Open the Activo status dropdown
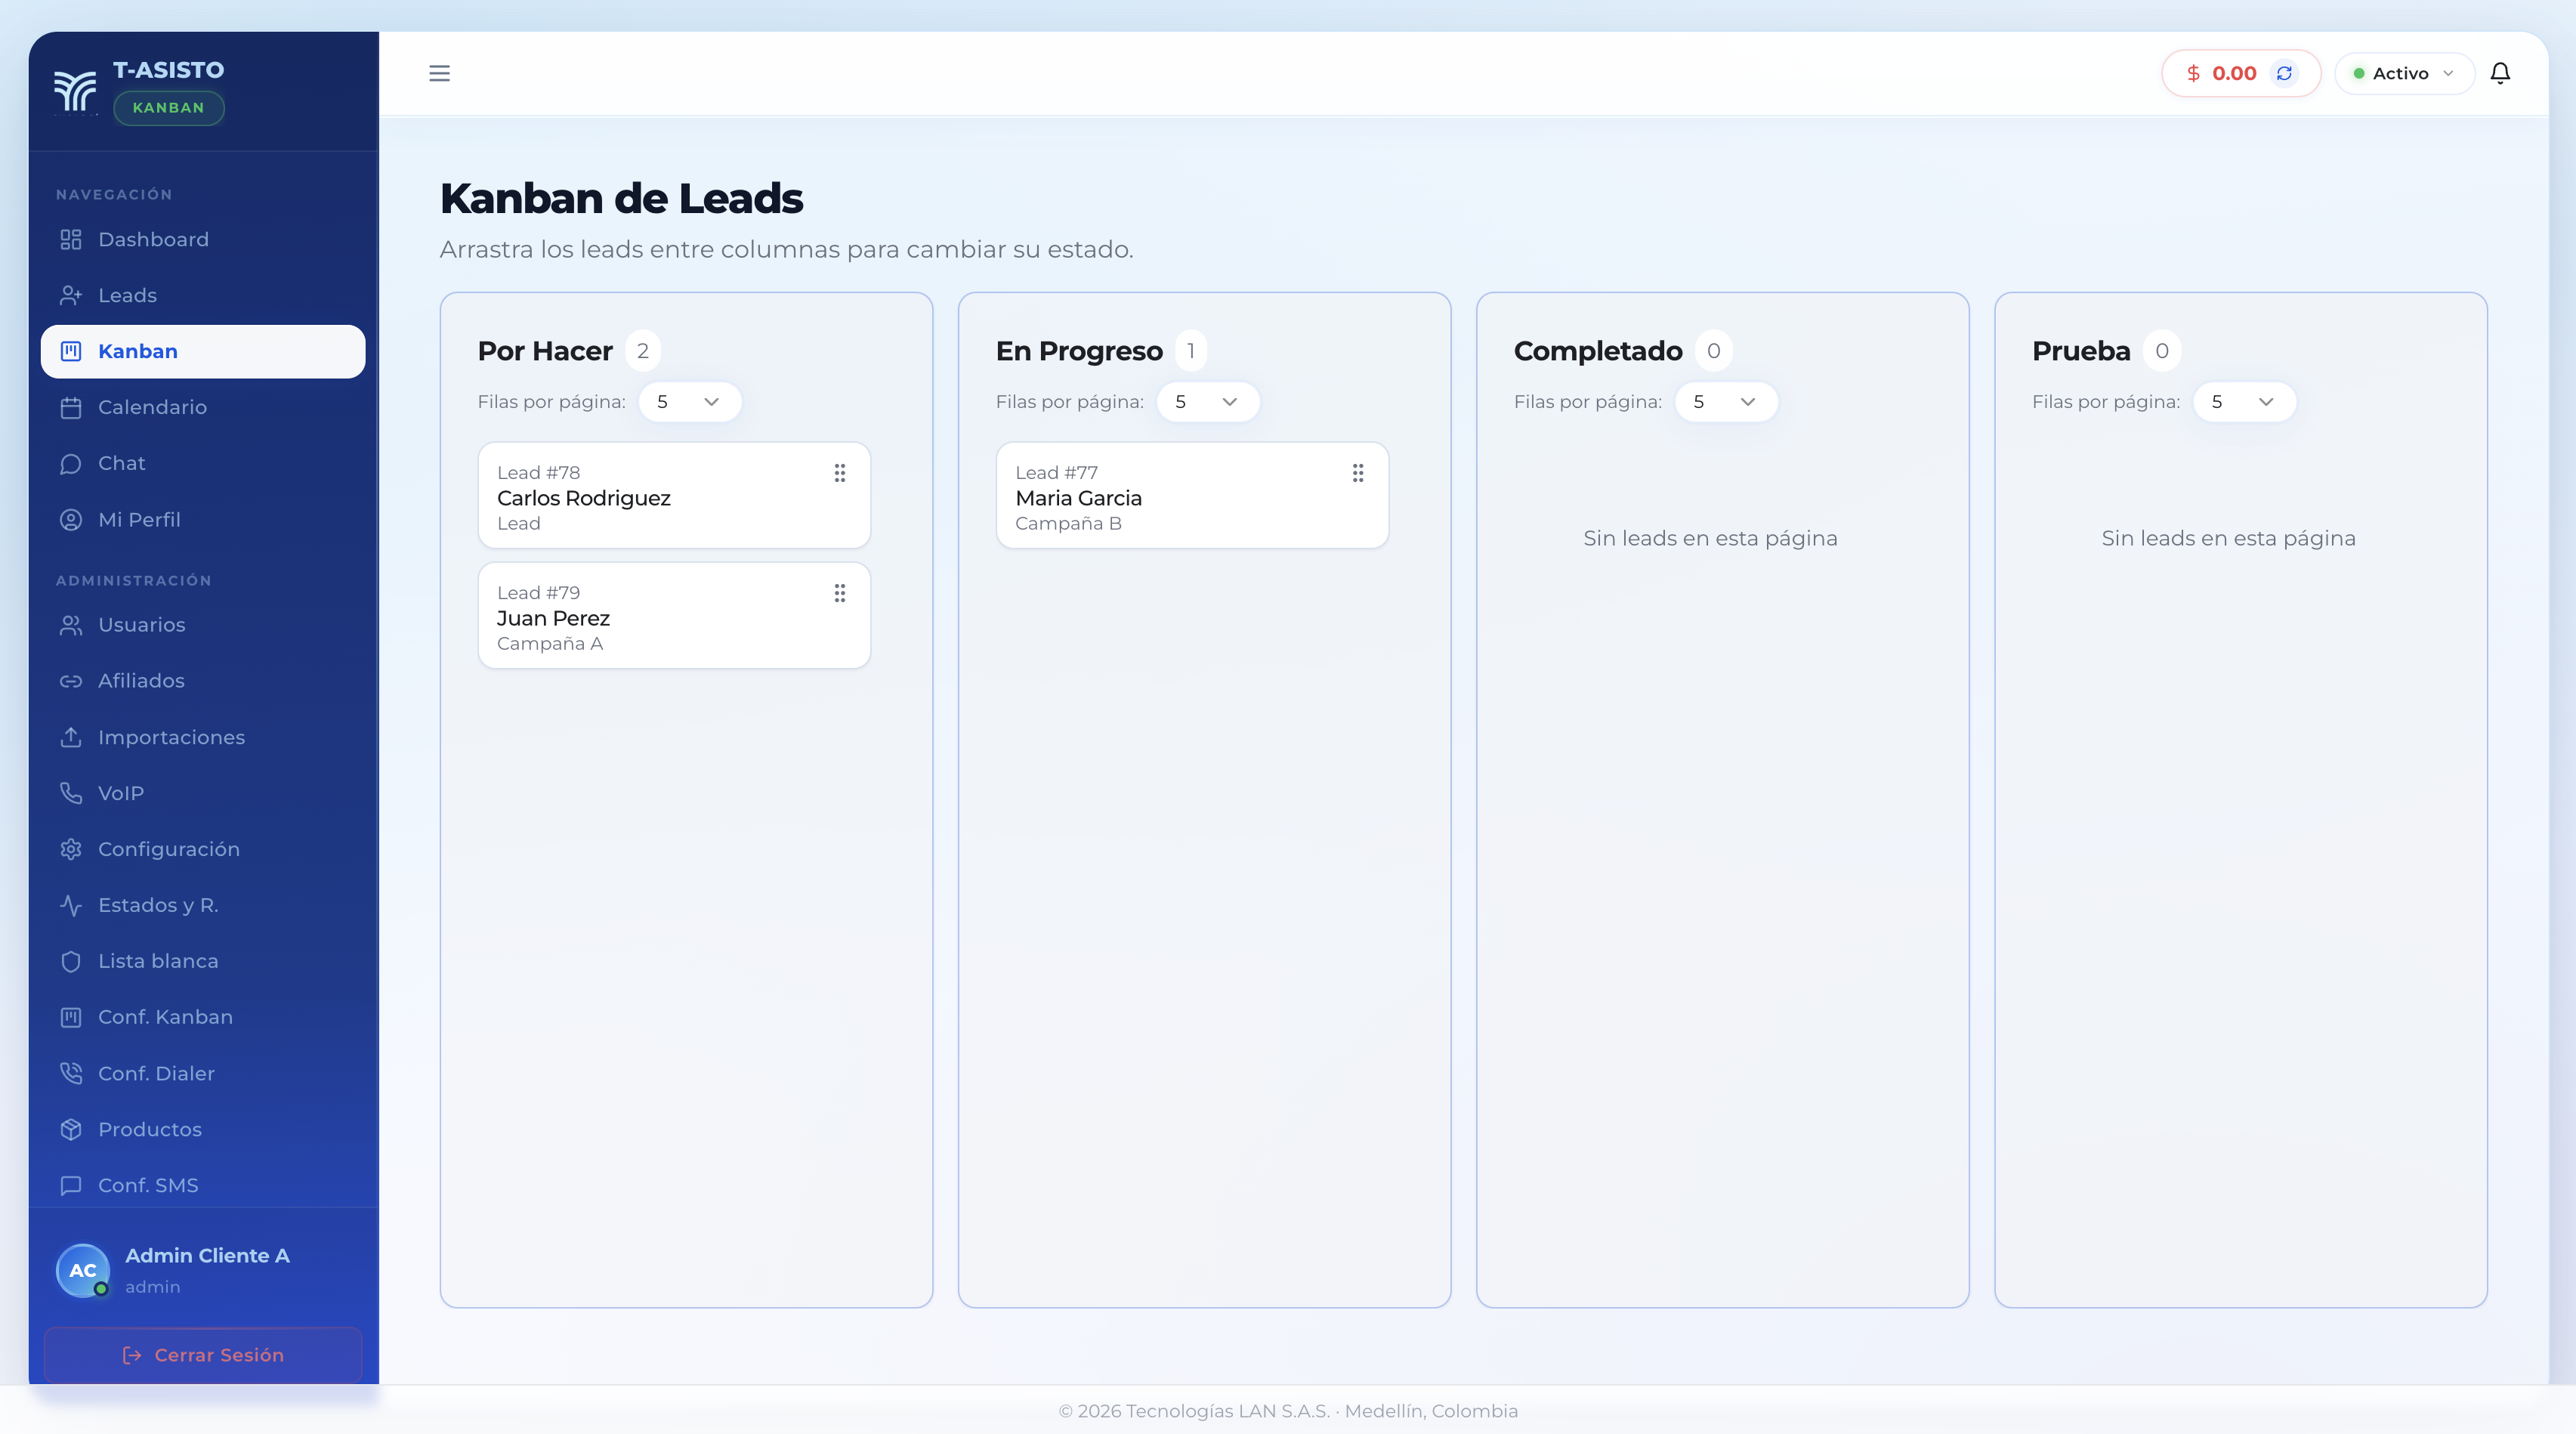Viewport: 2576px width, 1434px height. (2404, 73)
